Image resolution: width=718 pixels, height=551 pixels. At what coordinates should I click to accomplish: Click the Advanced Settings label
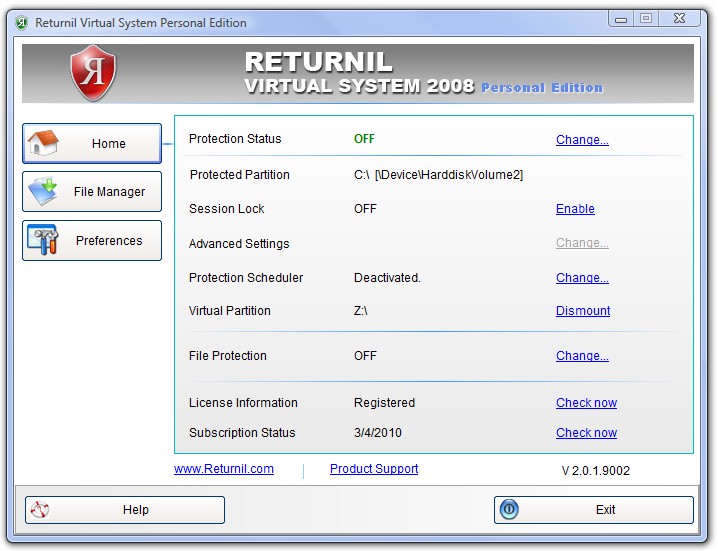point(239,244)
